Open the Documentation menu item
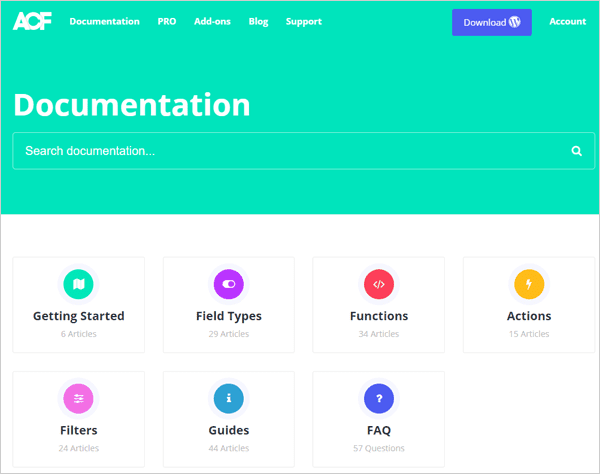Viewport: 600px width, 474px height. [x=104, y=21]
